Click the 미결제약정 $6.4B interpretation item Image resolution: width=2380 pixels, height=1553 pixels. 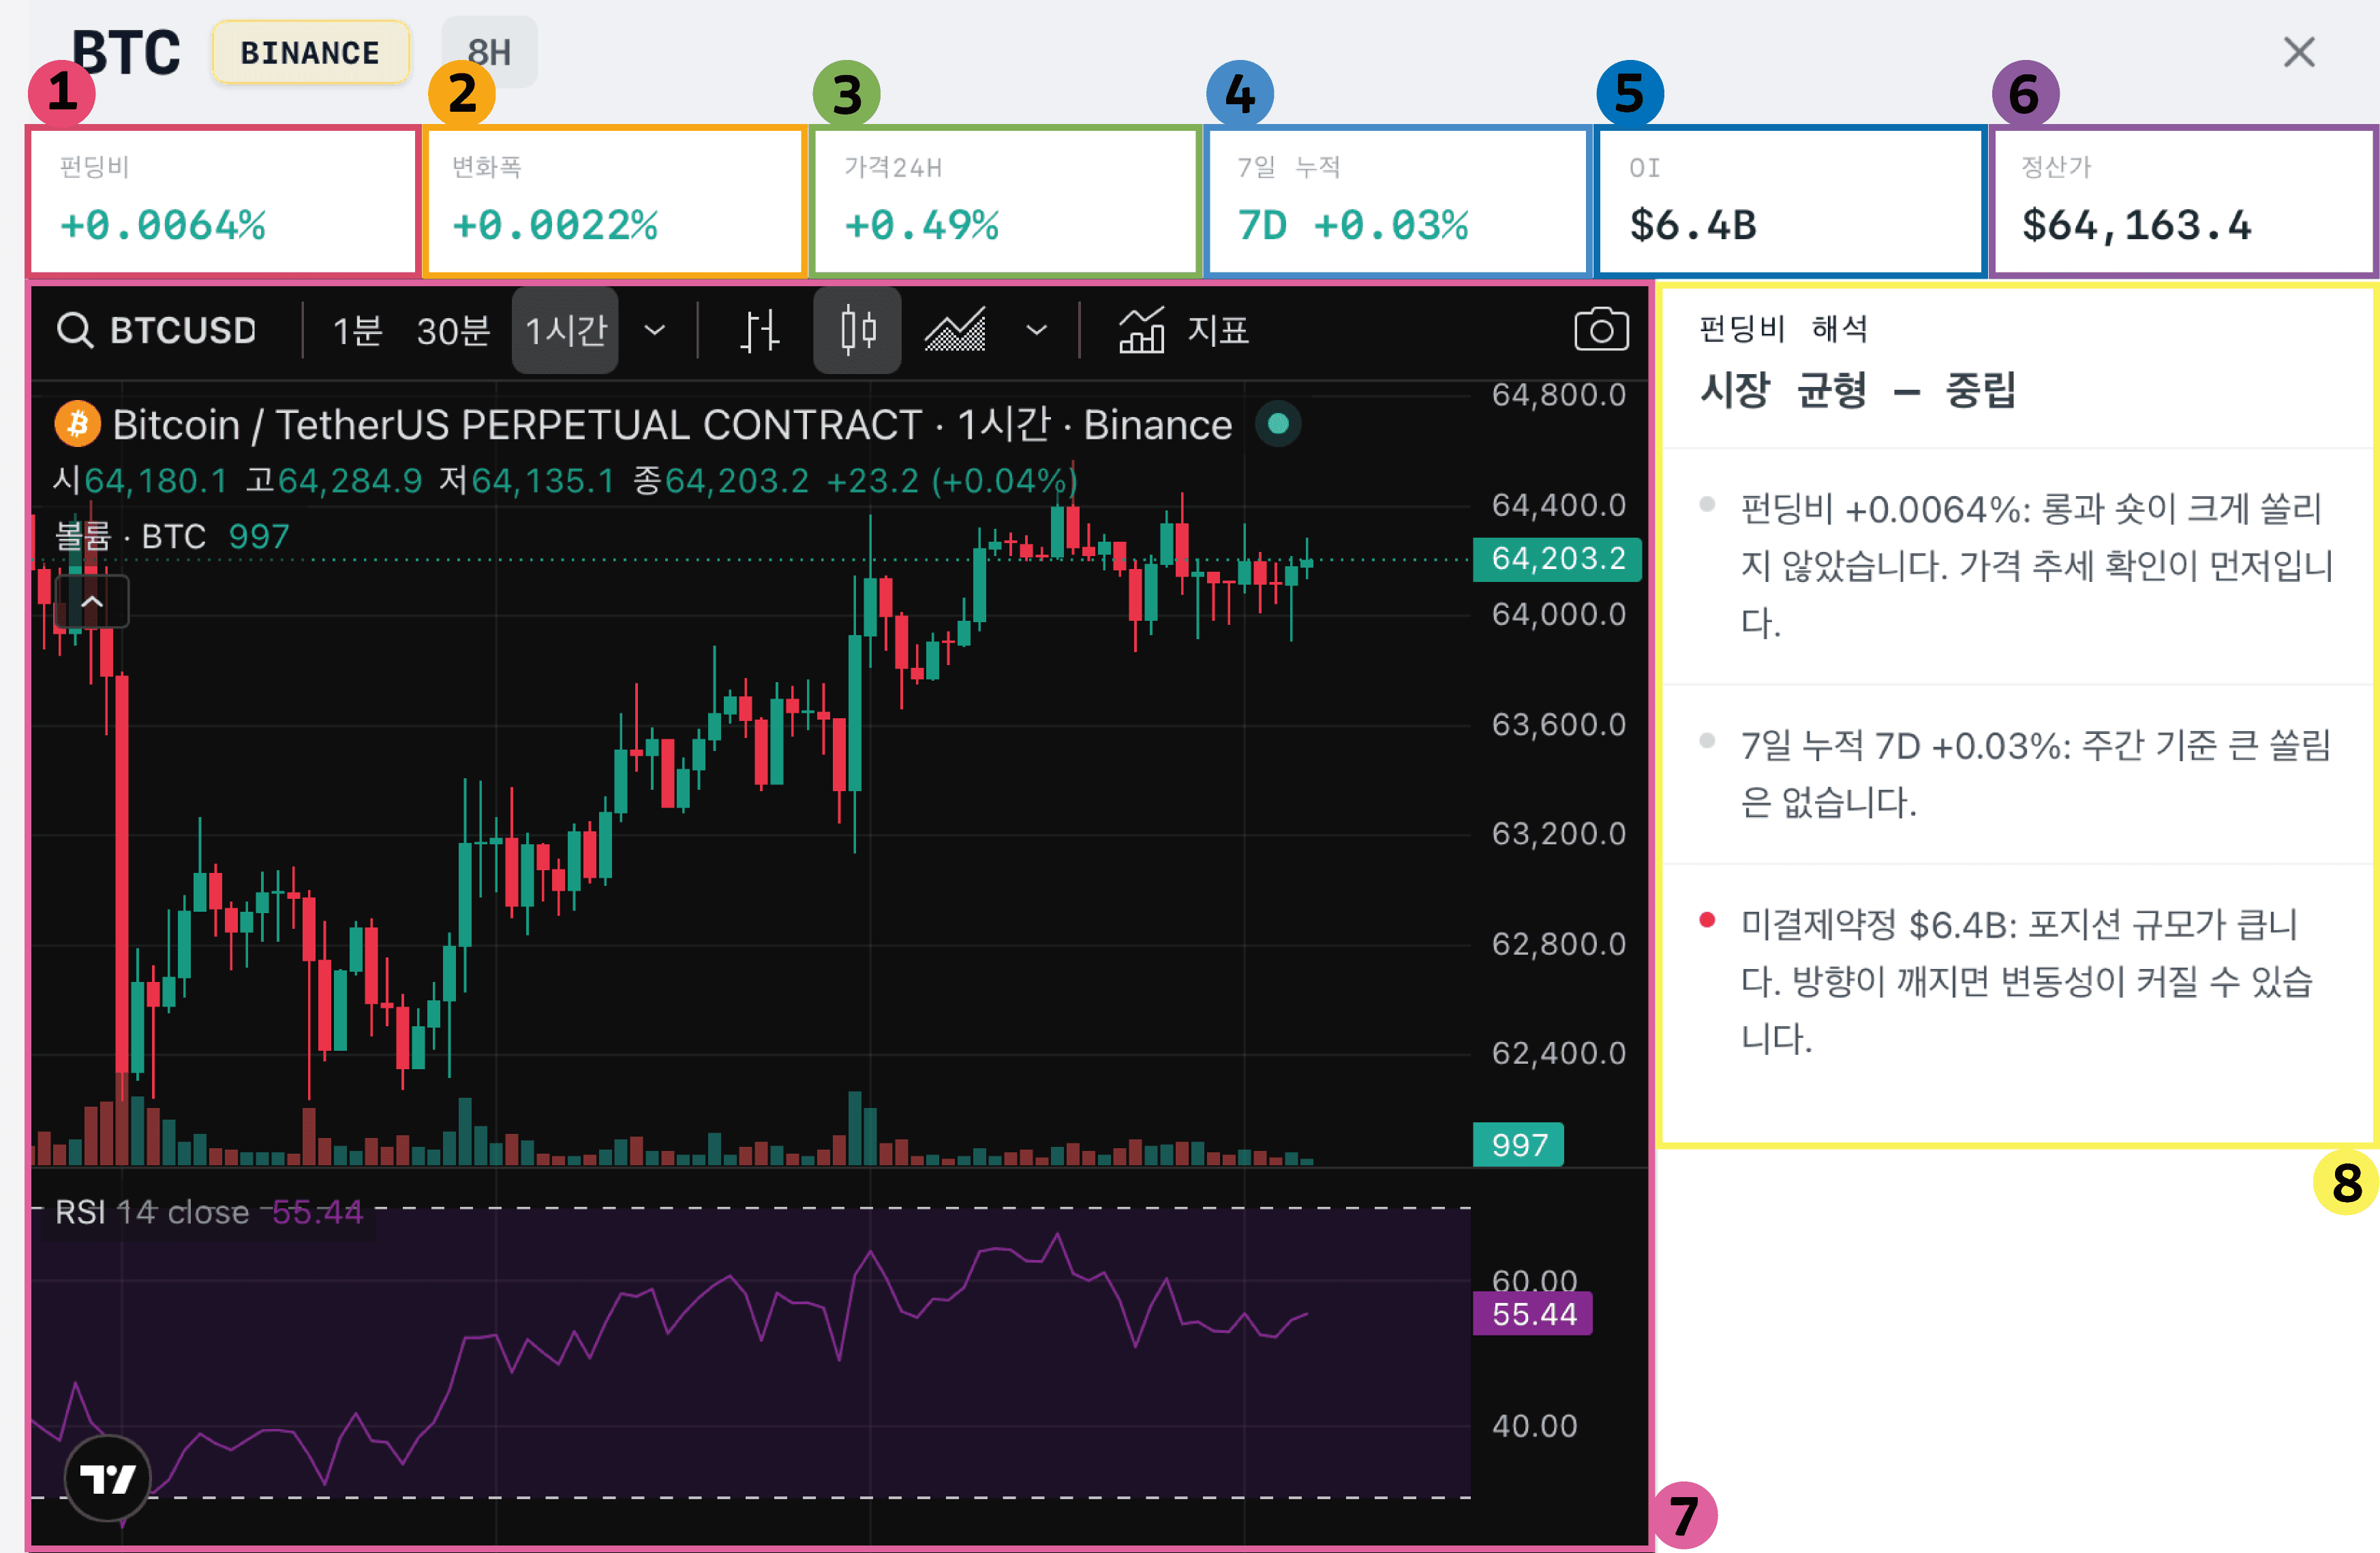[x=2019, y=982]
